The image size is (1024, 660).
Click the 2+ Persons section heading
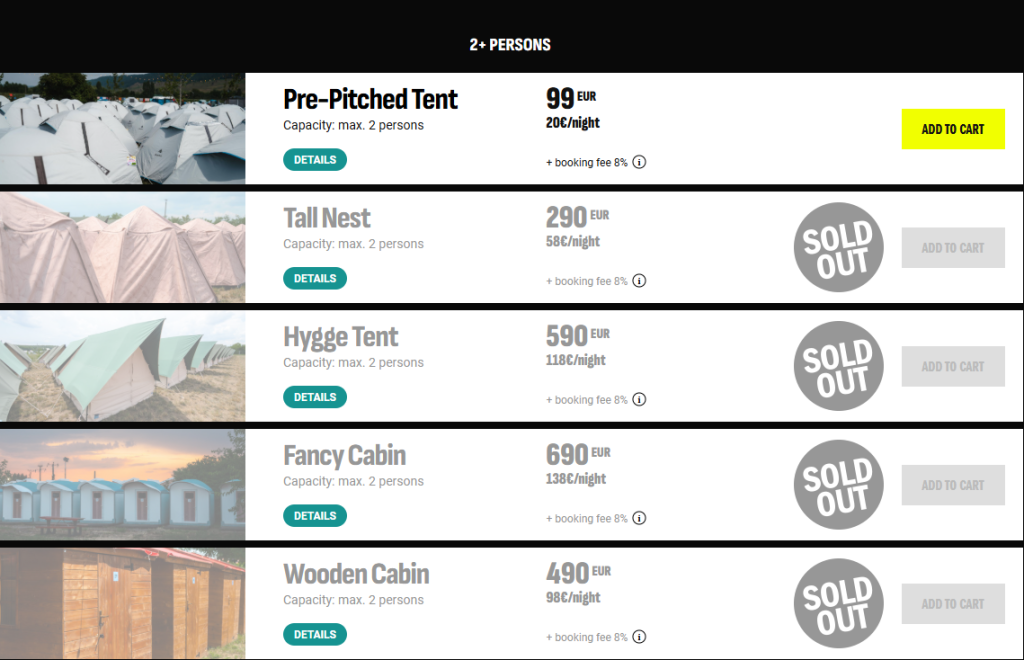[510, 45]
